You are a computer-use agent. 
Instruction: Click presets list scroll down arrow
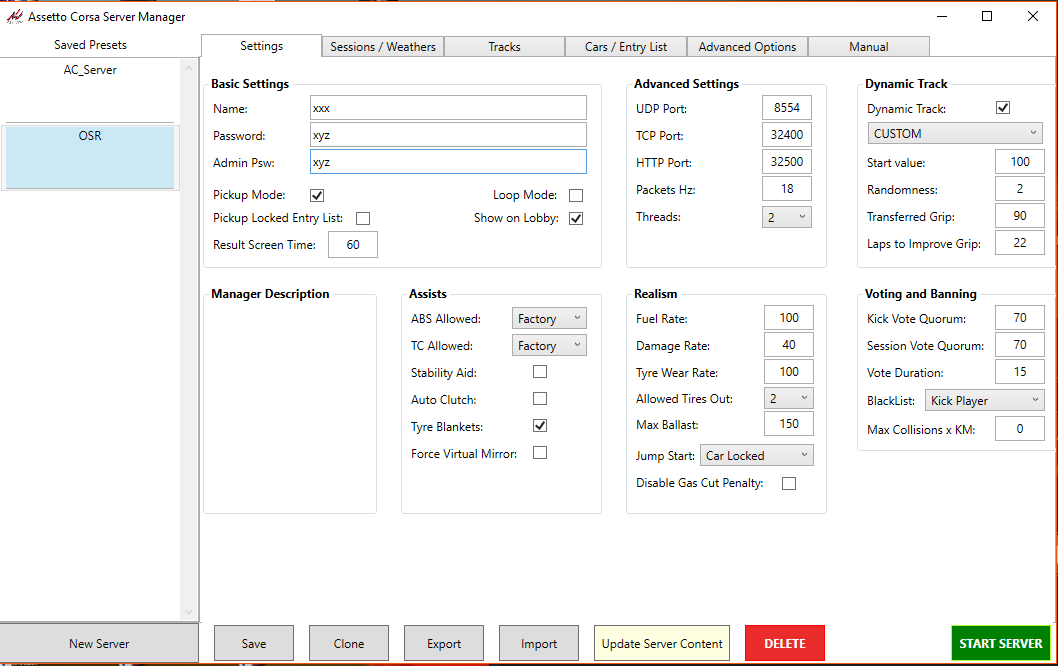188,613
